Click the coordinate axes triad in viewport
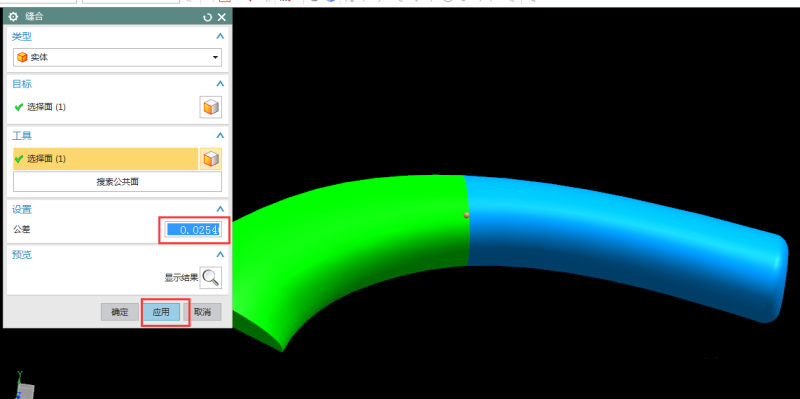 (x=23, y=386)
